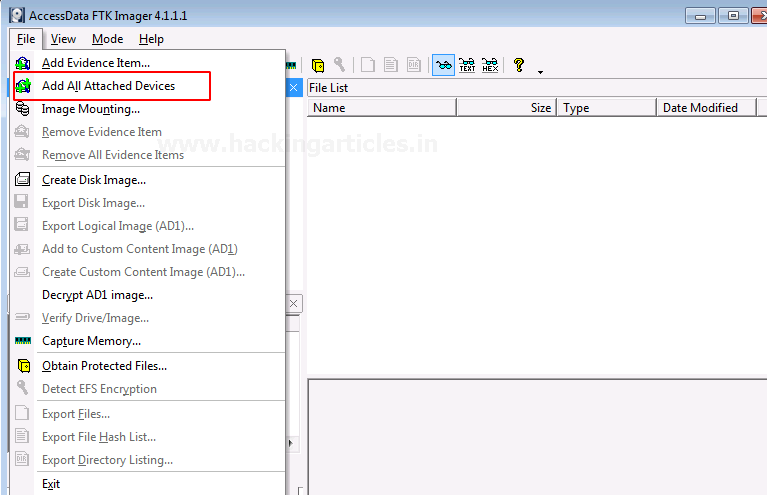Expand the toolbar options dropdown arrow
Viewport: 767px width, 495px height.
[541, 72]
